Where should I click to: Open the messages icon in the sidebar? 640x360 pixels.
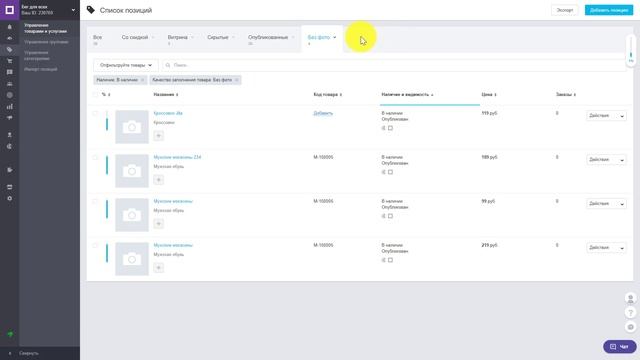tap(9, 72)
